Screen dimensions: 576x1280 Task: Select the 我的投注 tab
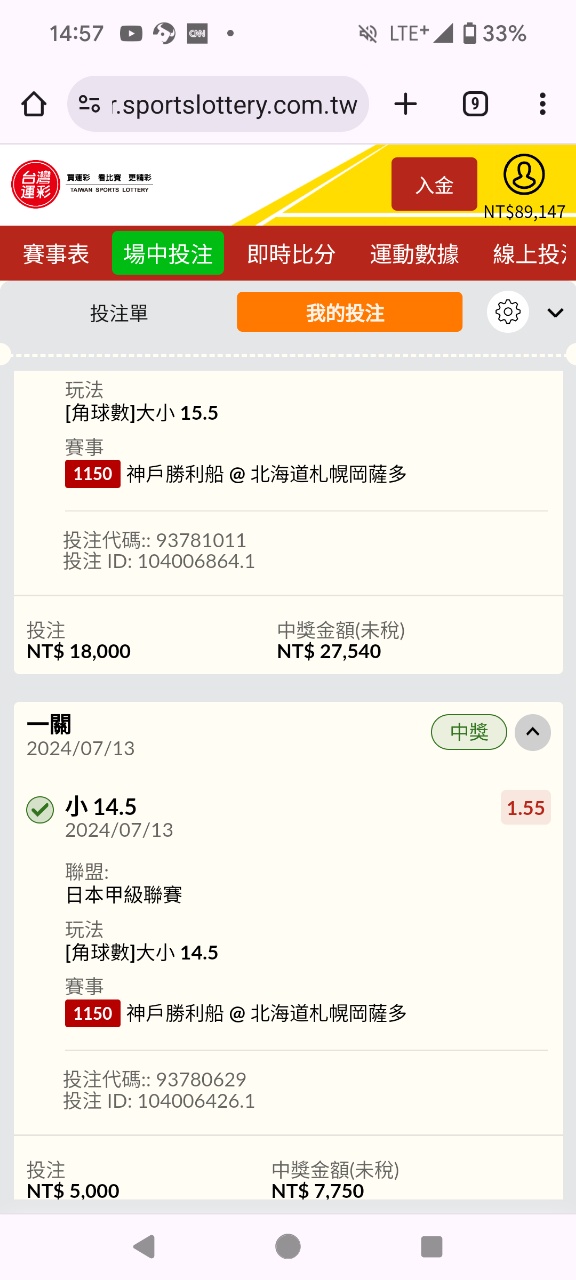click(349, 312)
